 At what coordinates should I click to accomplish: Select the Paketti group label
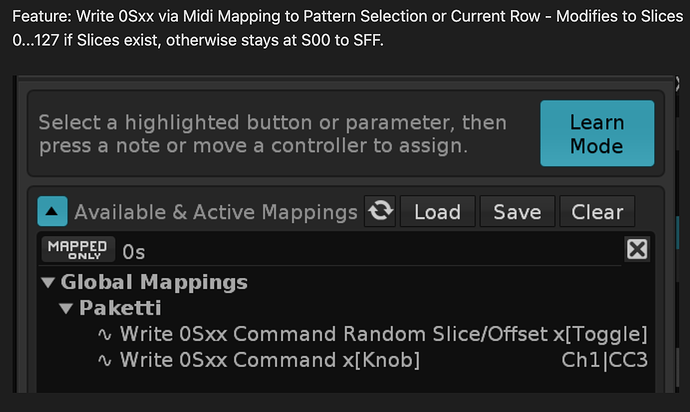120,308
